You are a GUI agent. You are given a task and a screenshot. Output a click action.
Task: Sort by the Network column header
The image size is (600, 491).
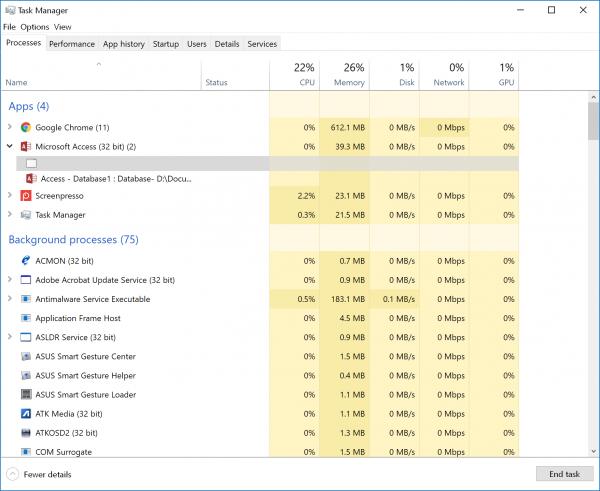tap(444, 75)
